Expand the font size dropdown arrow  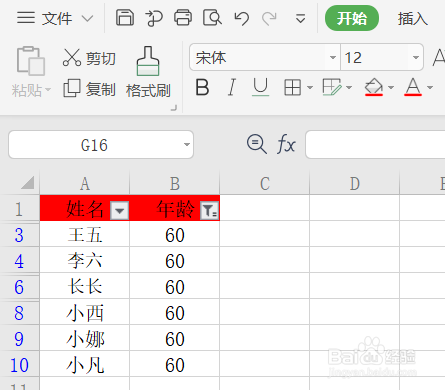coord(416,57)
